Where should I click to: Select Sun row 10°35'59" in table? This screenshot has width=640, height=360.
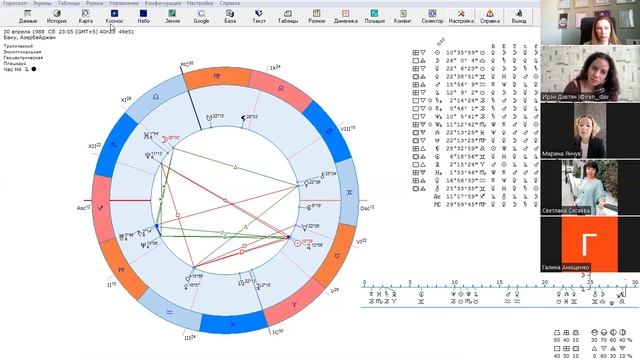[476, 53]
